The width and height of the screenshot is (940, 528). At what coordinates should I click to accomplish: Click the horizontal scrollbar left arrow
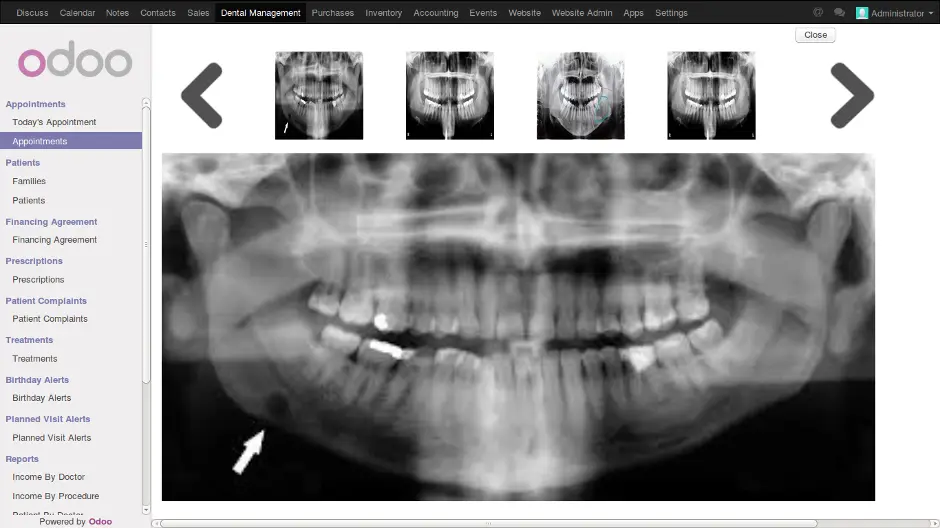(156, 524)
